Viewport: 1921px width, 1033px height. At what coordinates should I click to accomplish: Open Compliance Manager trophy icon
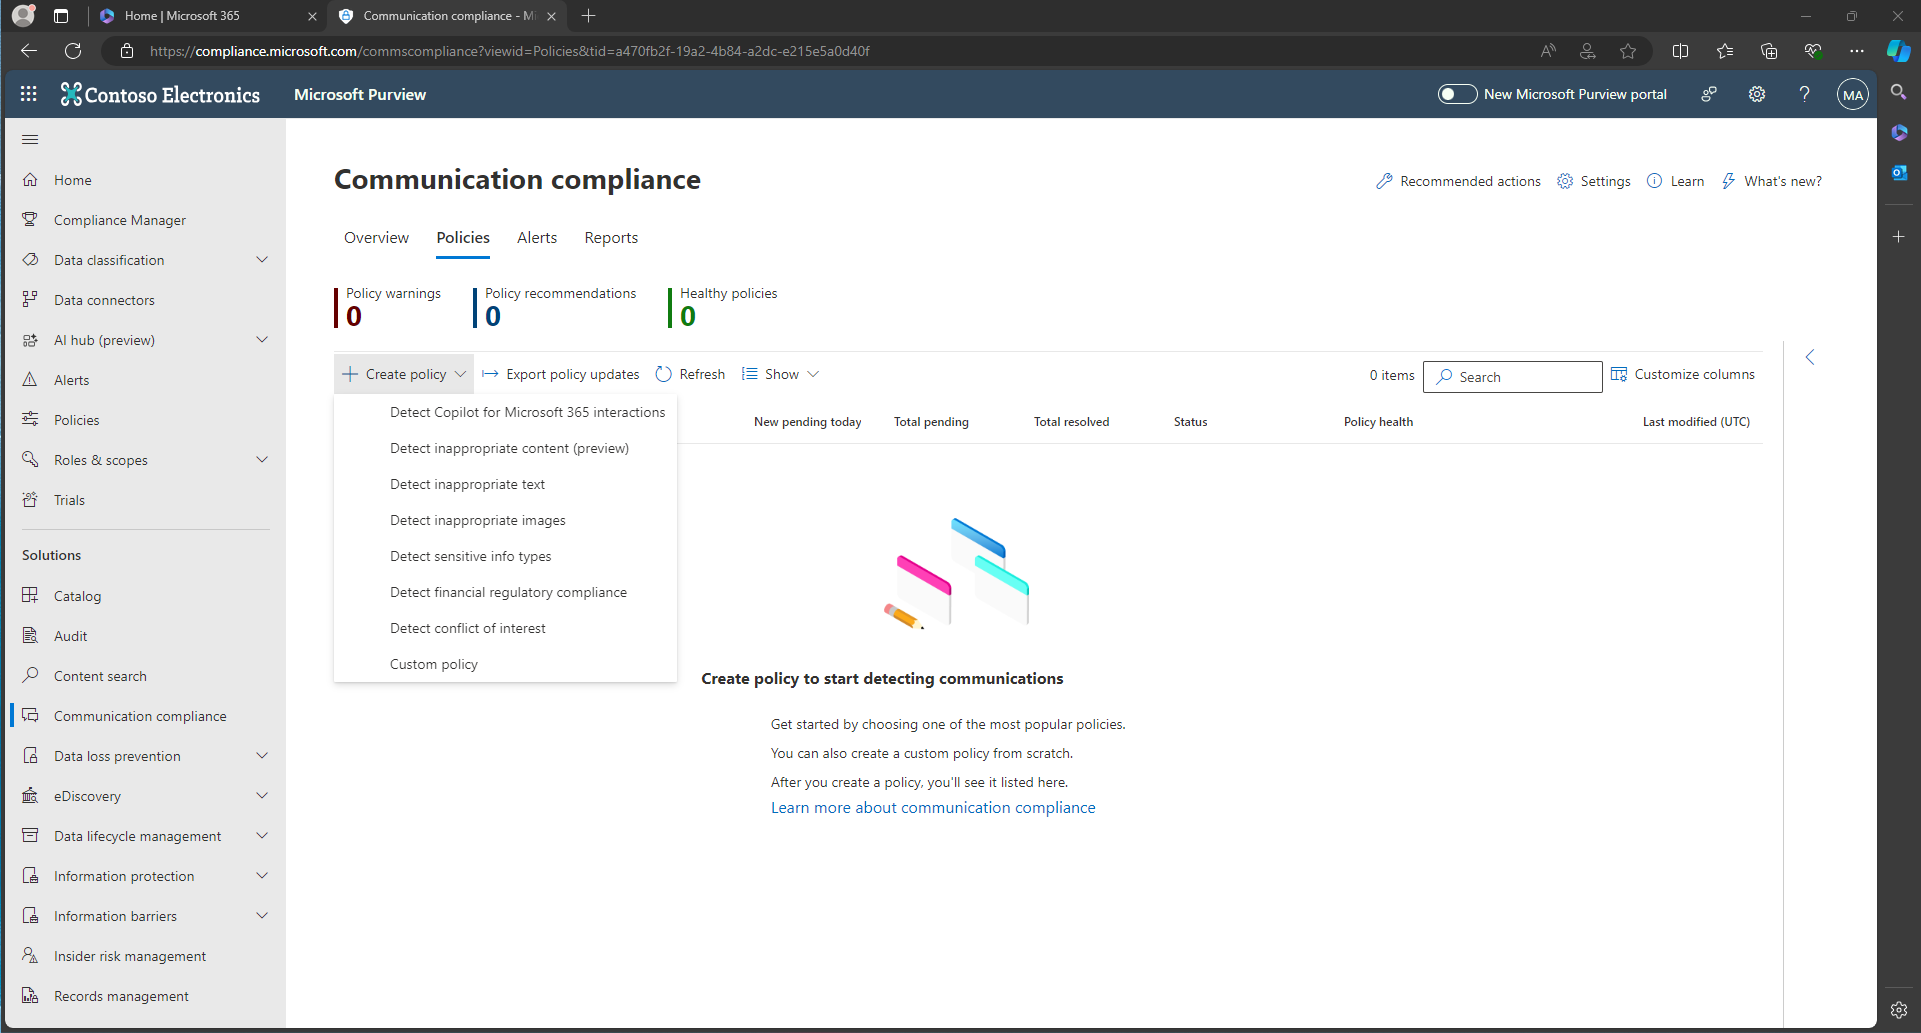30,220
